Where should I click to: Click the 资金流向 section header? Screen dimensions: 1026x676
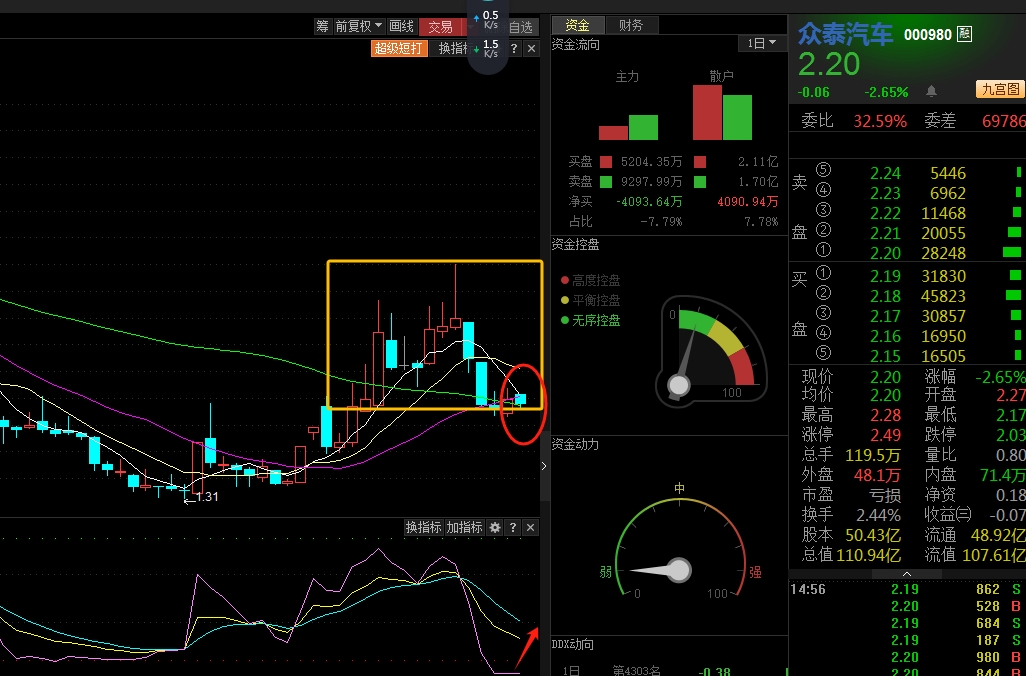pyautogui.click(x=576, y=44)
